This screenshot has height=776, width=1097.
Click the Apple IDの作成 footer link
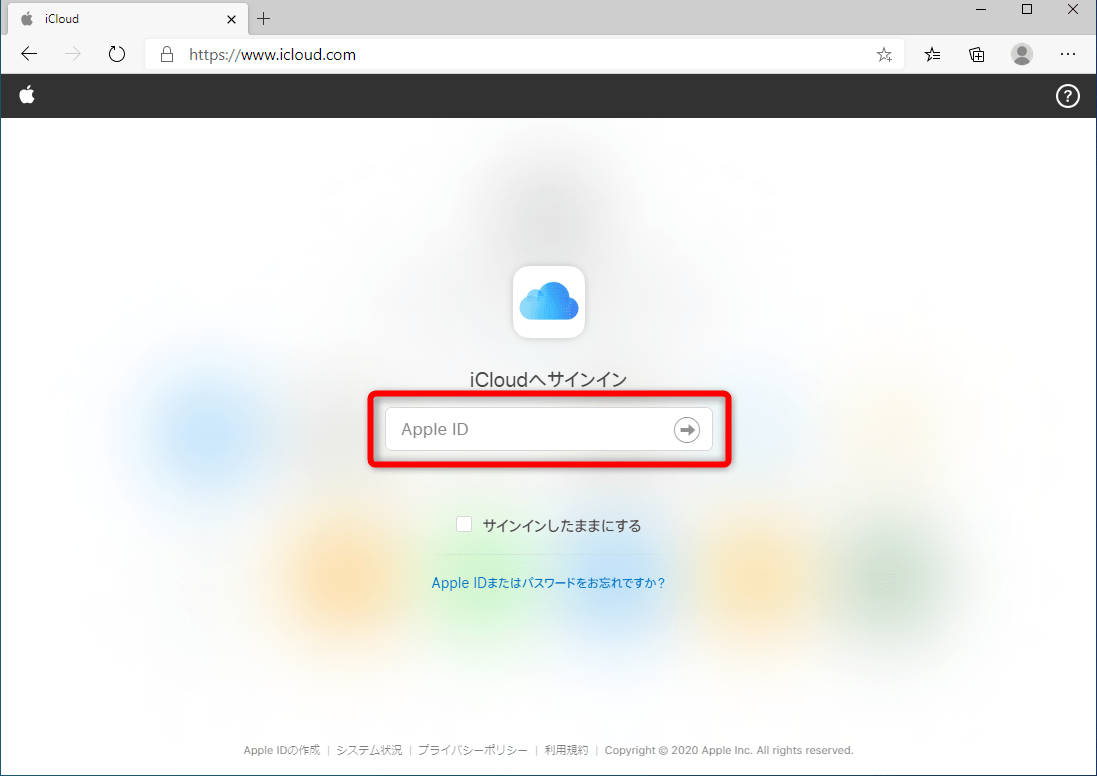click(280, 750)
